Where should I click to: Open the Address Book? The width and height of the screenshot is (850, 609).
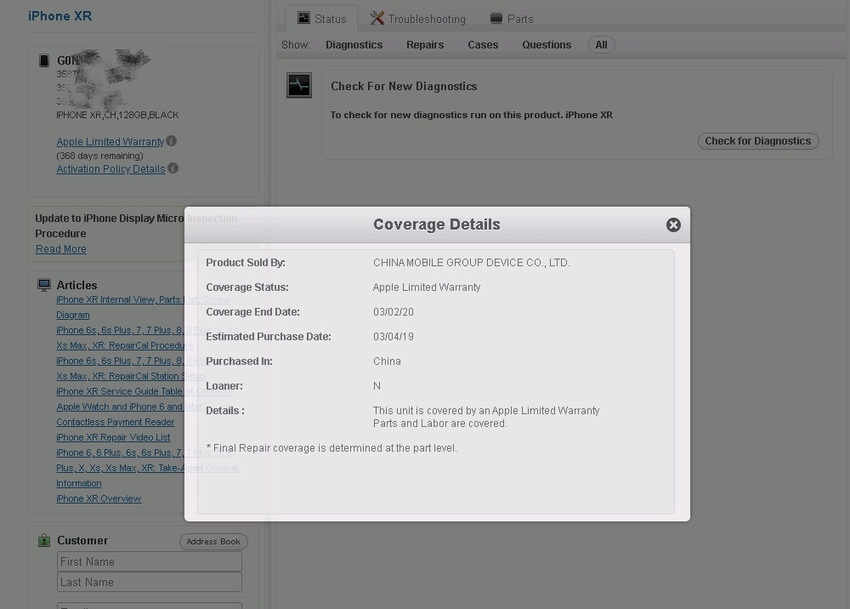click(213, 541)
